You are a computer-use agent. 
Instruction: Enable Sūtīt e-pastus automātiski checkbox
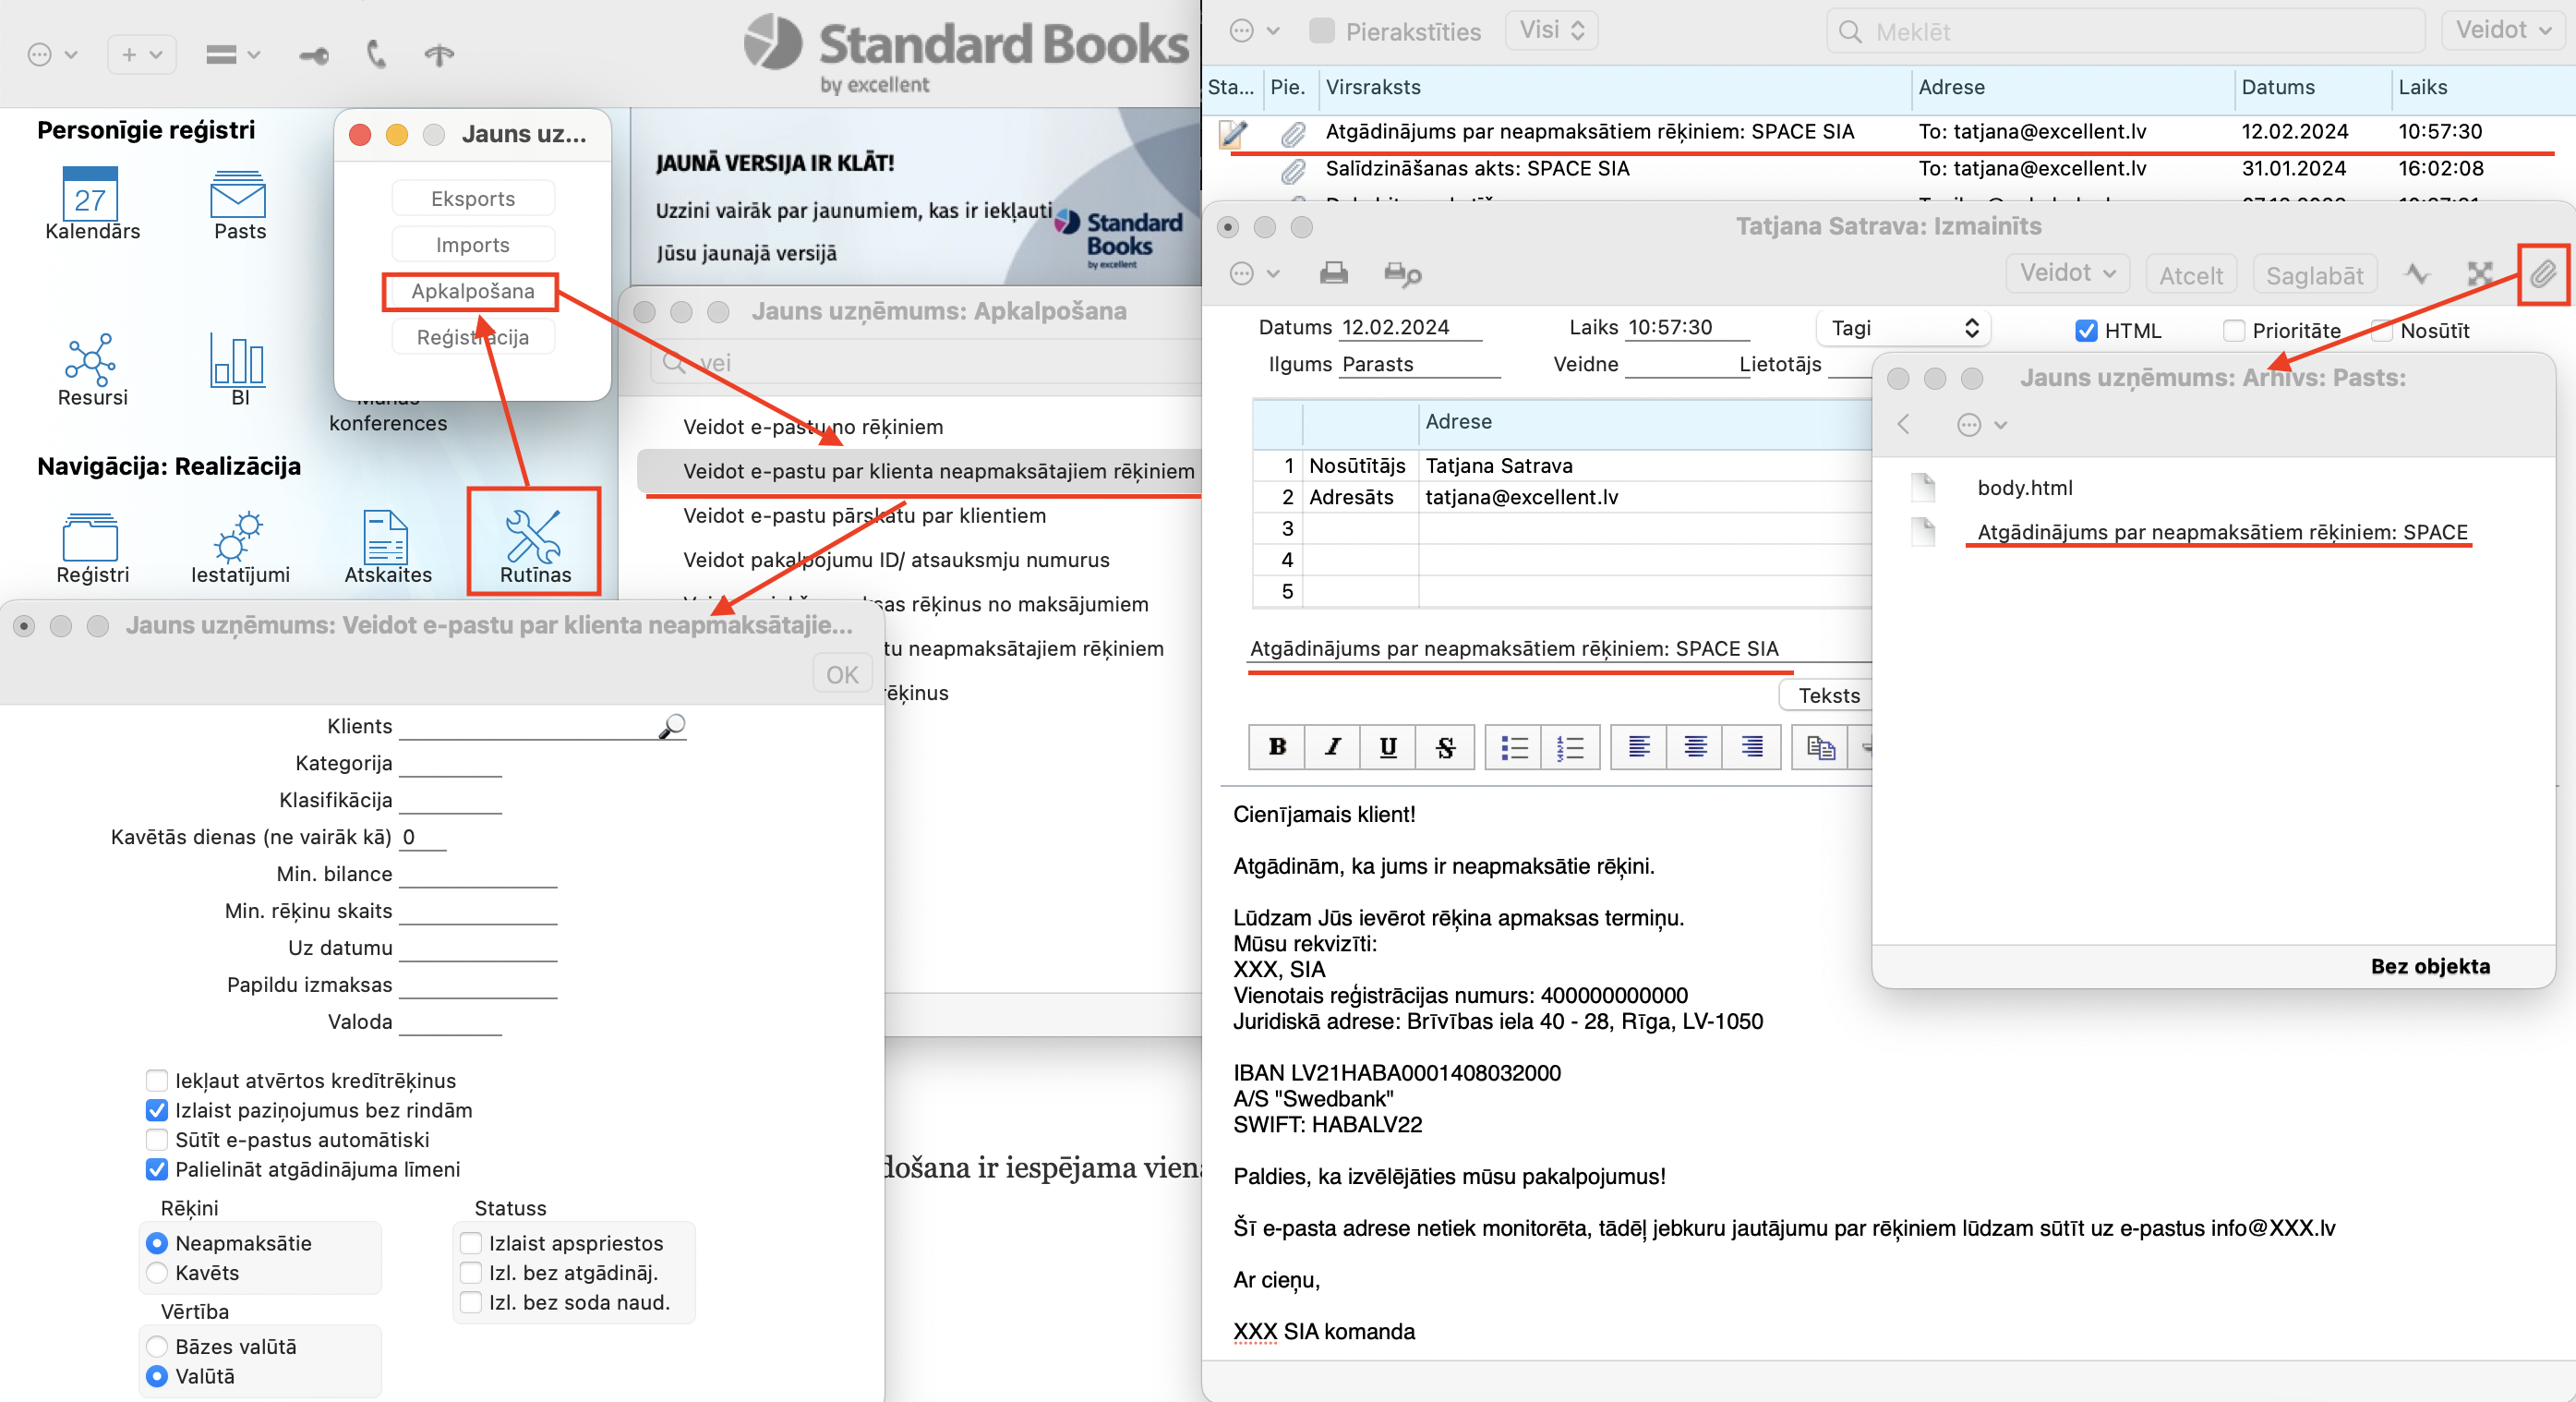coord(157,1139)
